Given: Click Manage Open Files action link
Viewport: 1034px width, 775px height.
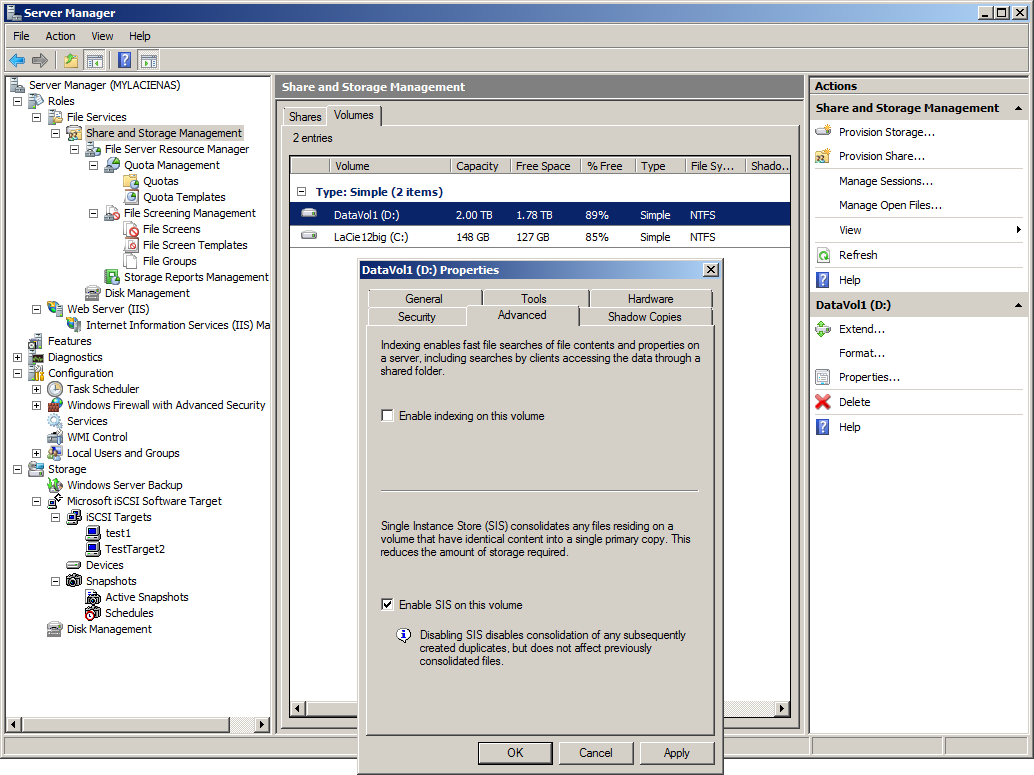Looking at the screenshot, I should (890, 205).
